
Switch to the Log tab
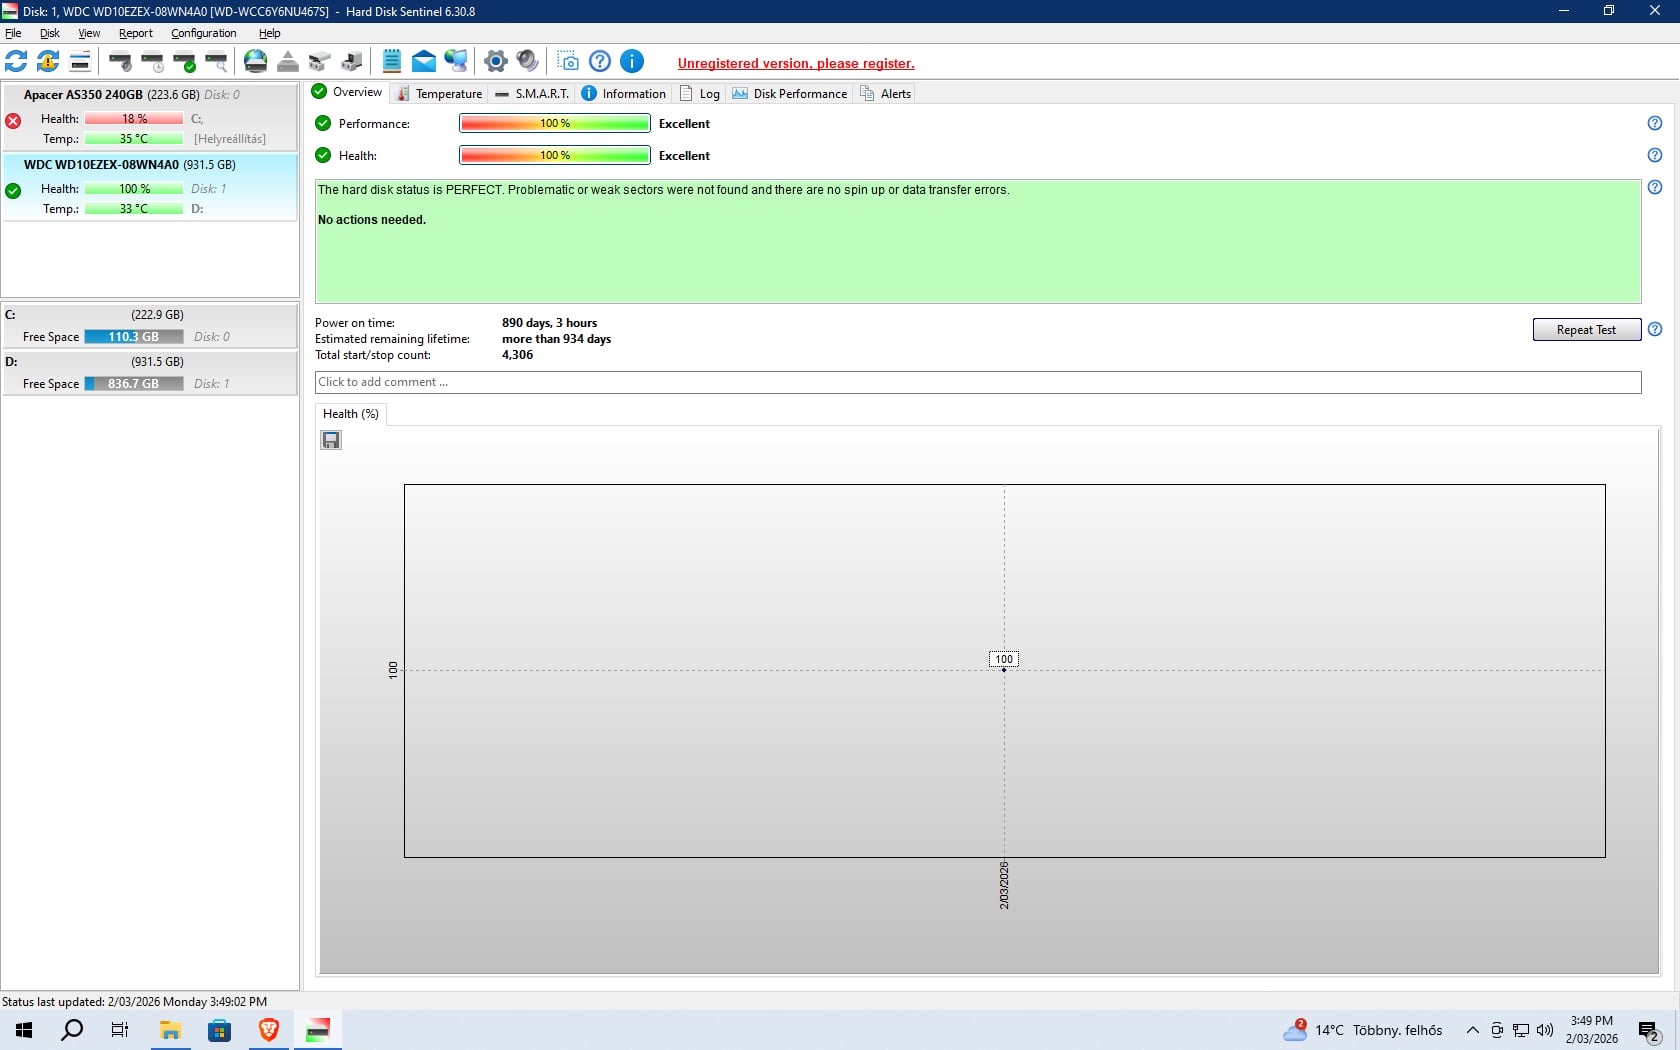(x=700, y=93)
